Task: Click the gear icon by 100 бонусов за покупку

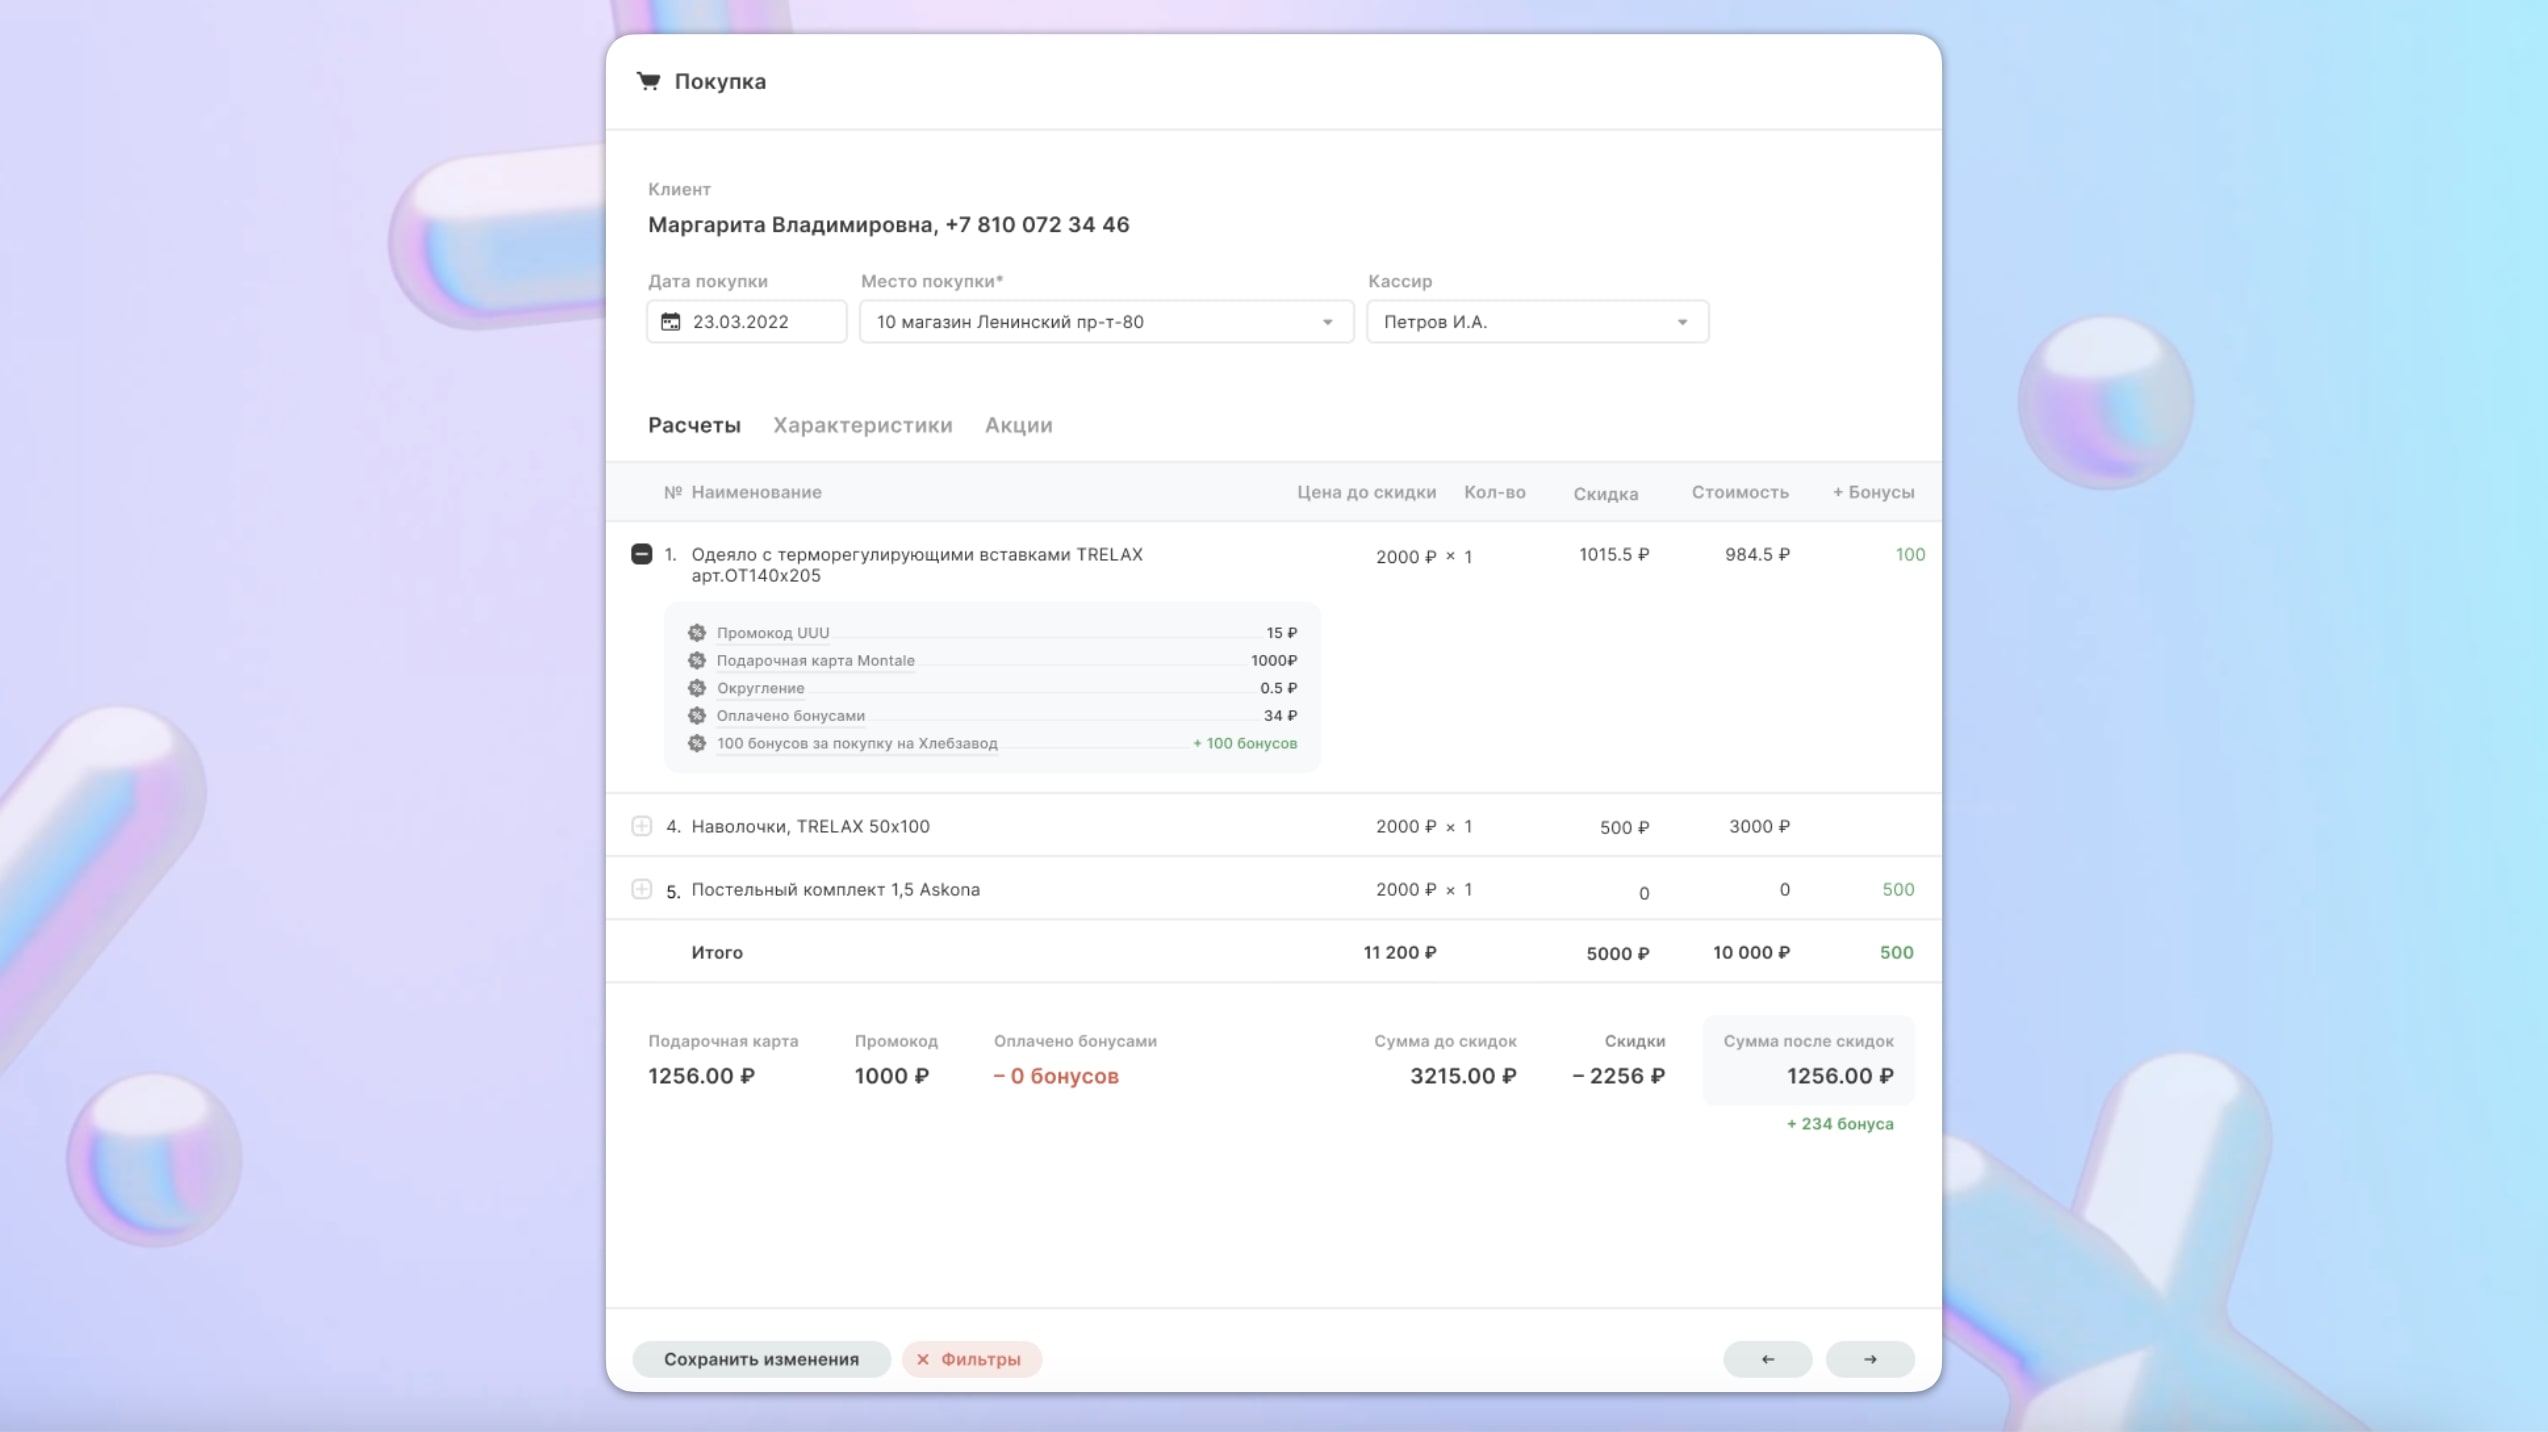Action: (x=697, y=743)
